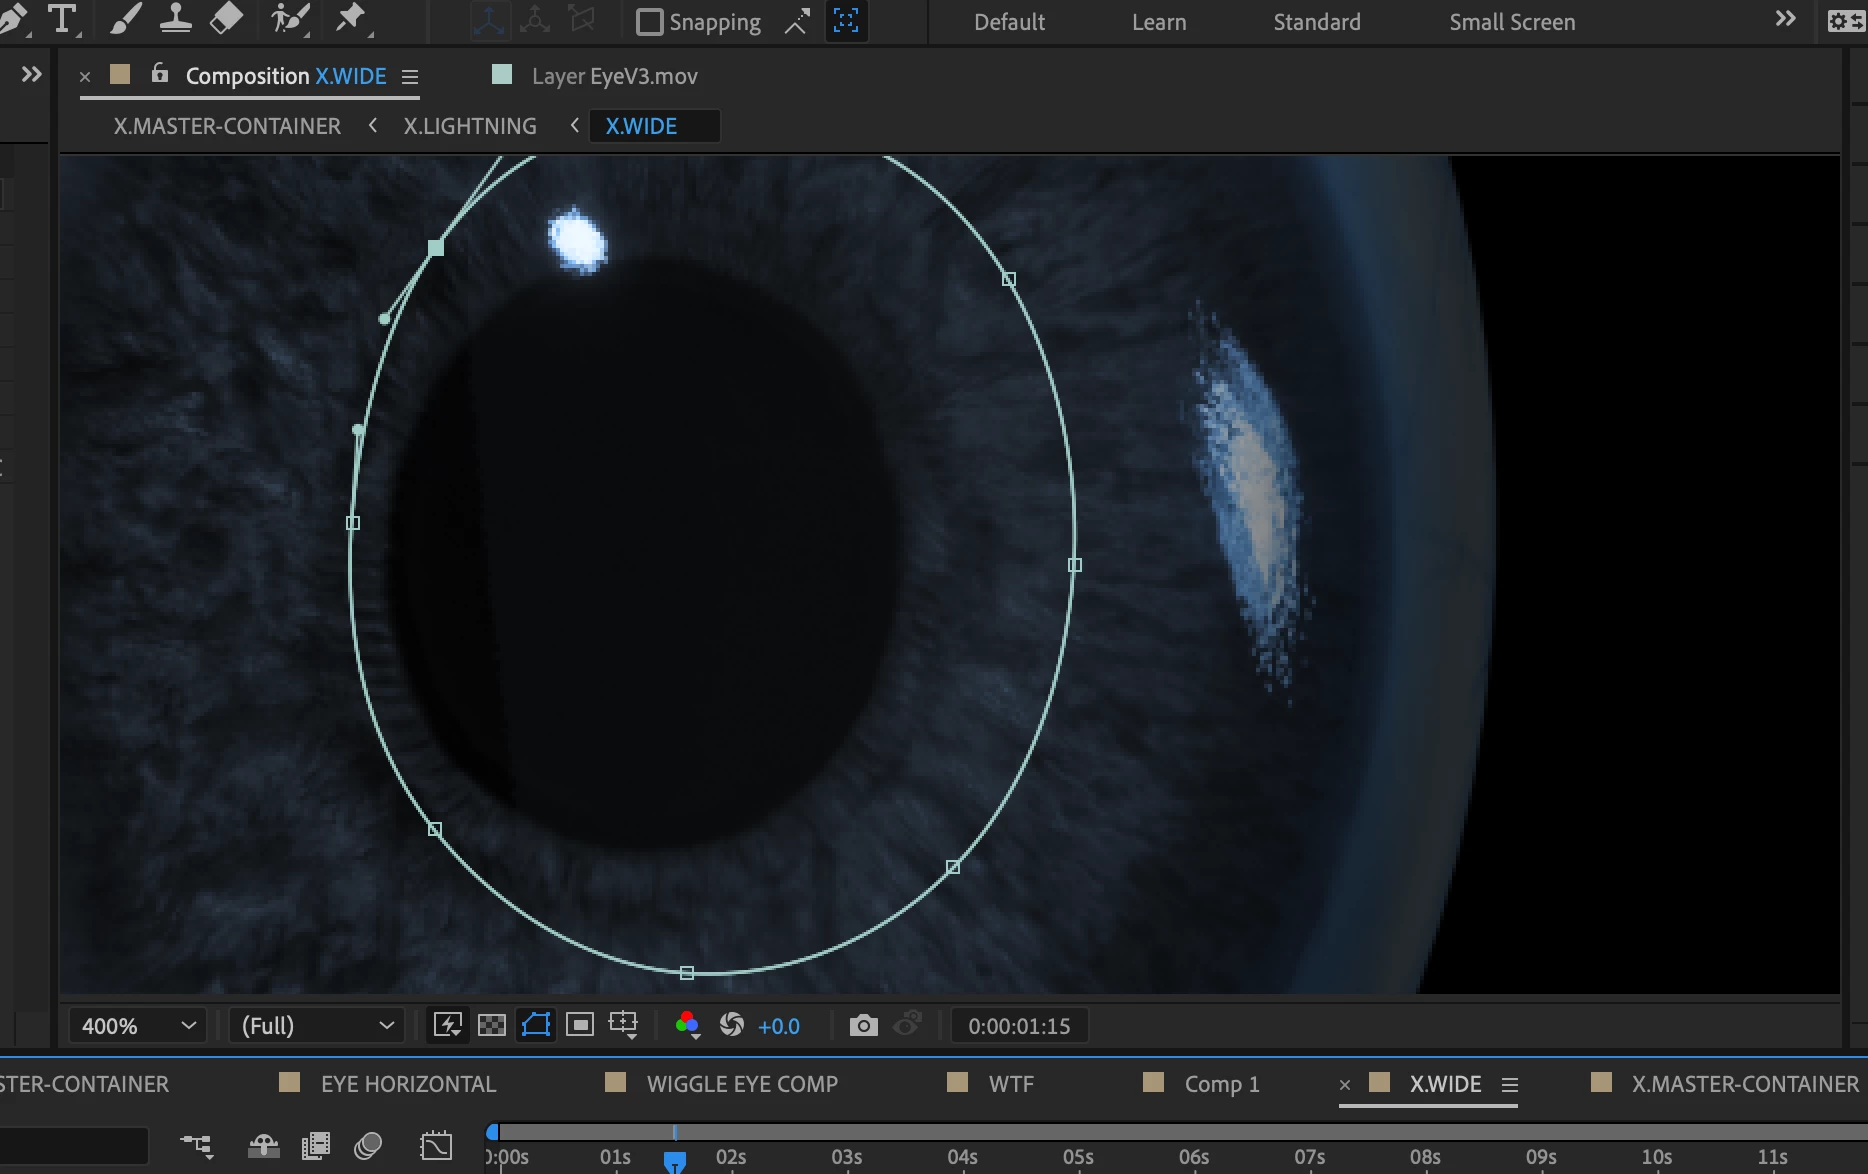
Task: Select the WIGGLE EYE COMP timeline tab
Action: click(x=742, y=1084)
